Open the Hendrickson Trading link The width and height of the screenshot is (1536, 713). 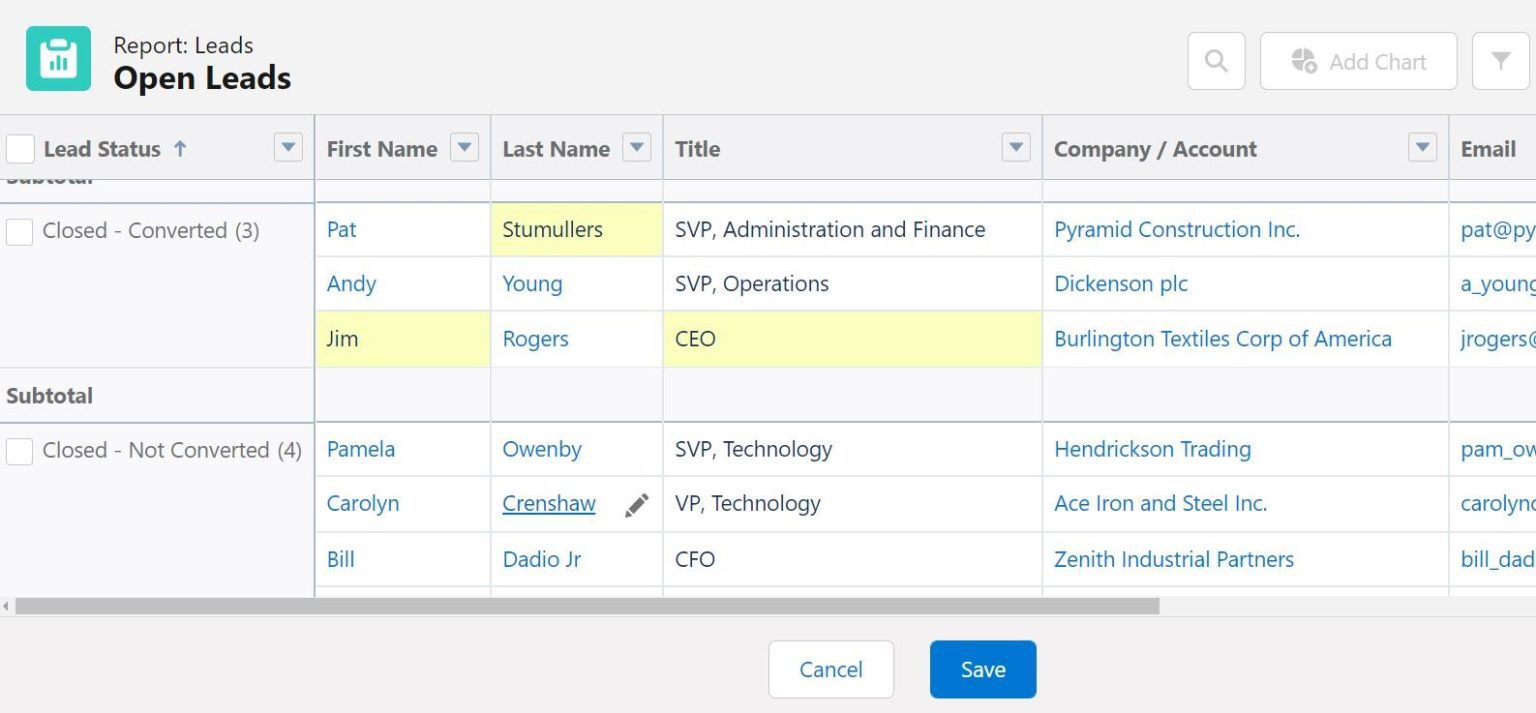click(x=1152, y=449)
